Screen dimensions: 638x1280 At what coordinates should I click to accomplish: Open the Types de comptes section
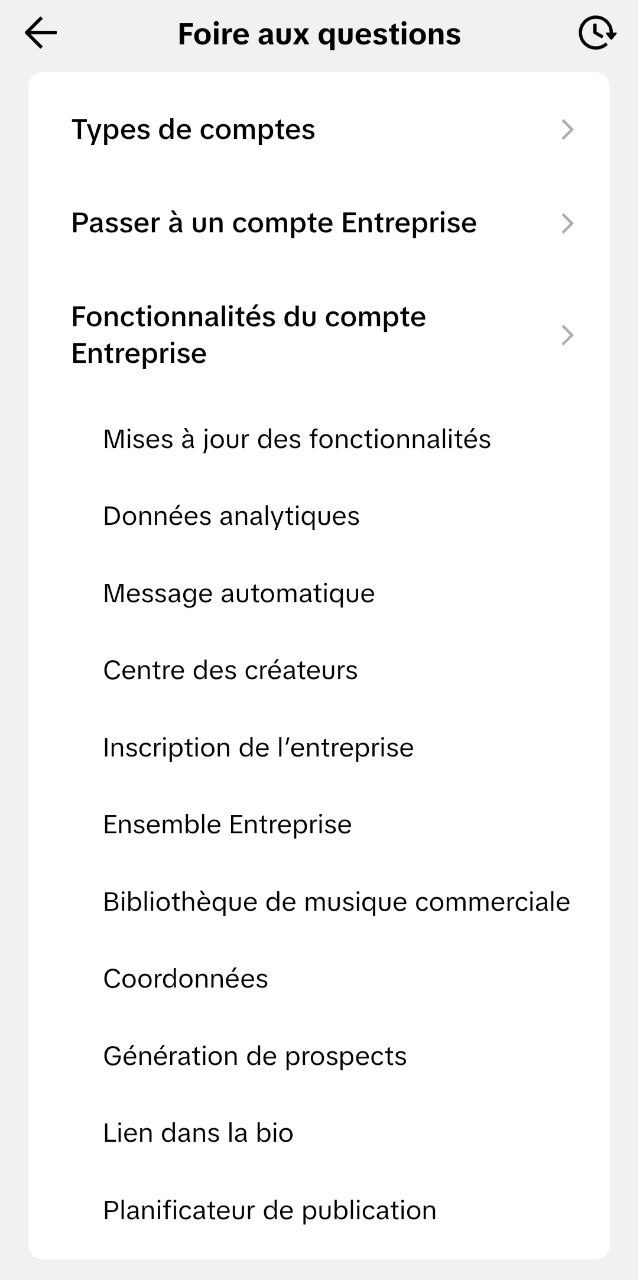click(193, 129)
